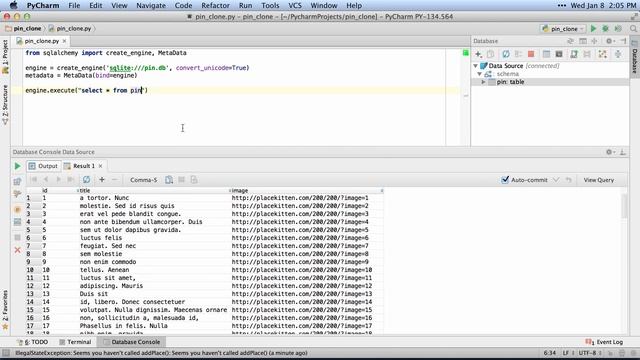Delete row with the minus icon
This screenshot has height=360, width=640.
114,180
